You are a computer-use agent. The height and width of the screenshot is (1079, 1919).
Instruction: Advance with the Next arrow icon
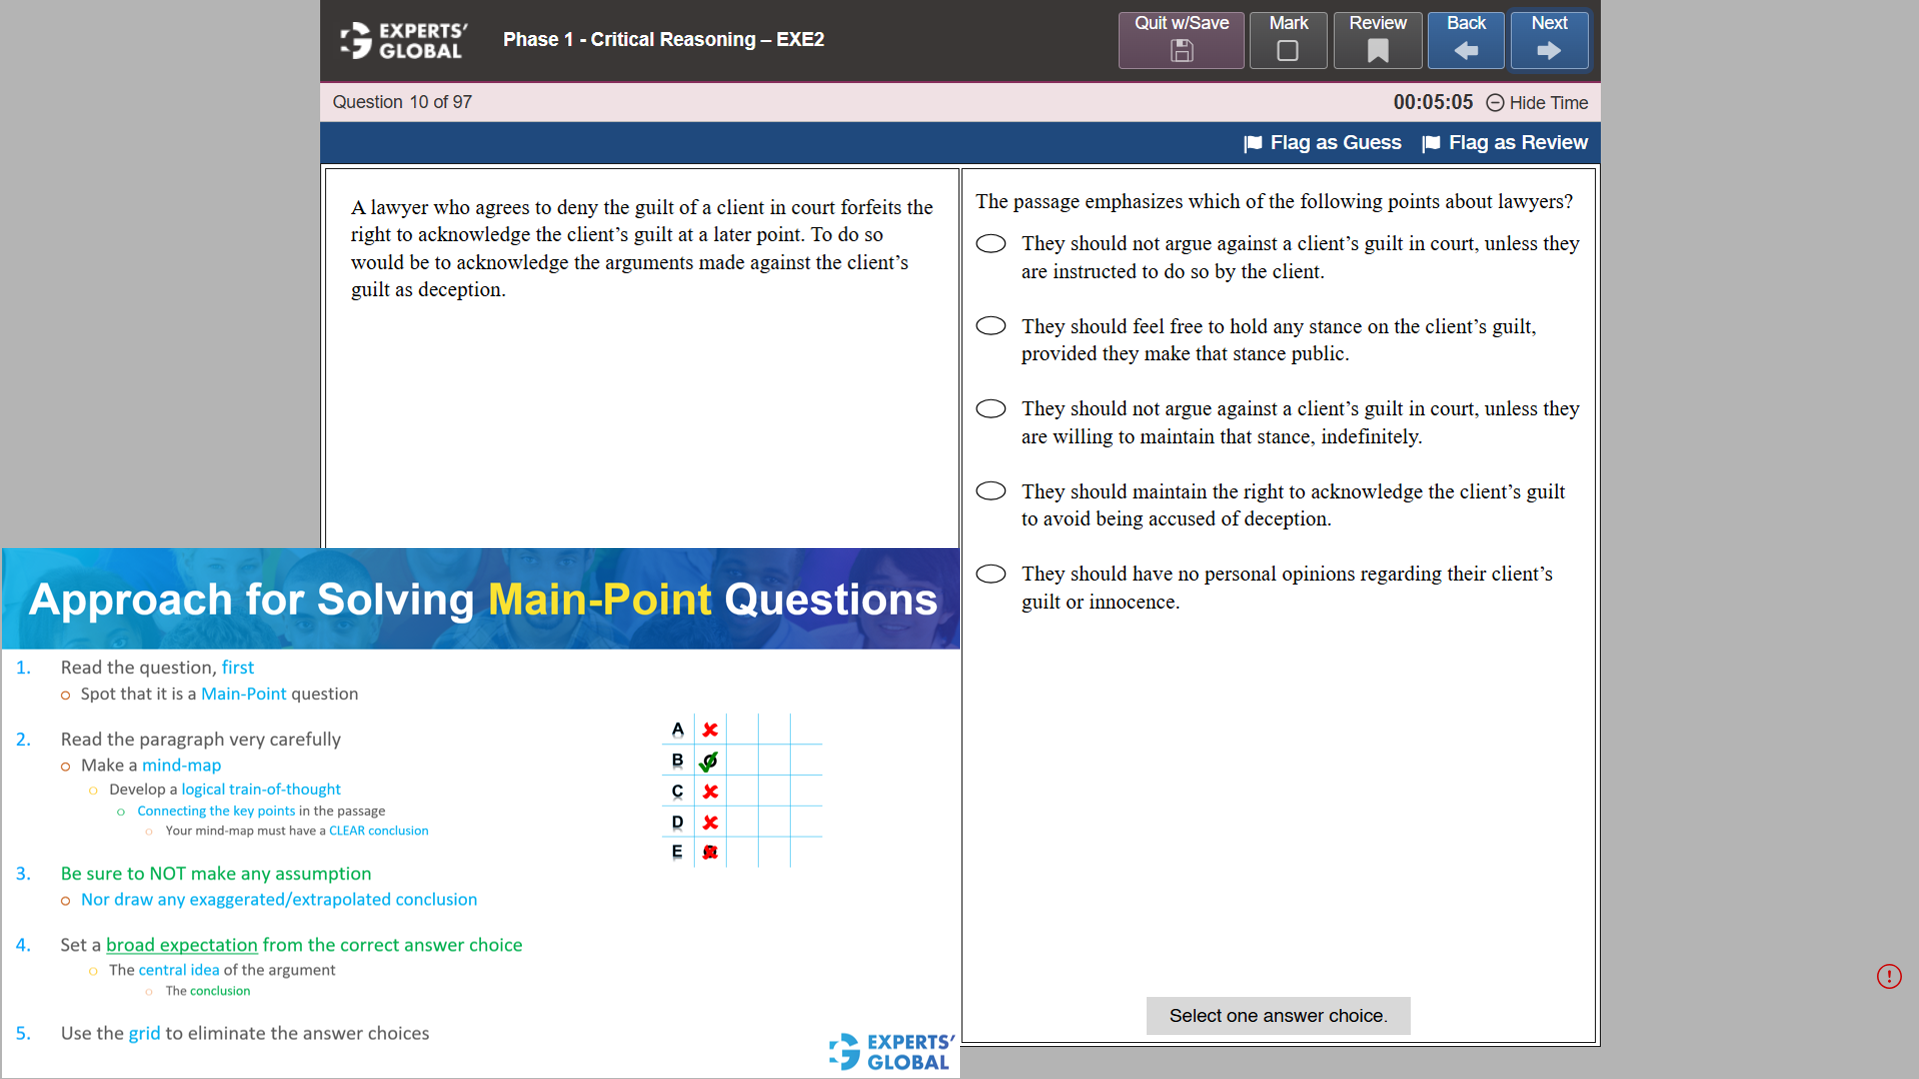point(1549,52)
